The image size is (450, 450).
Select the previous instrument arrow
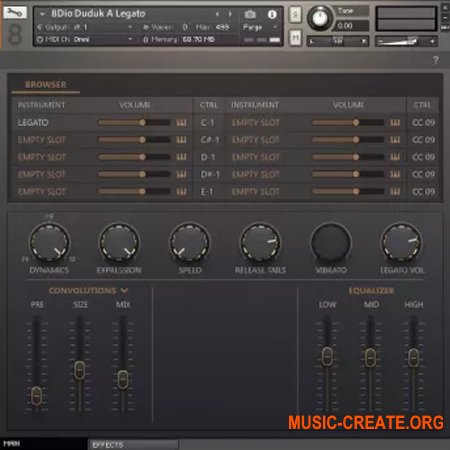tap(218, 14)
